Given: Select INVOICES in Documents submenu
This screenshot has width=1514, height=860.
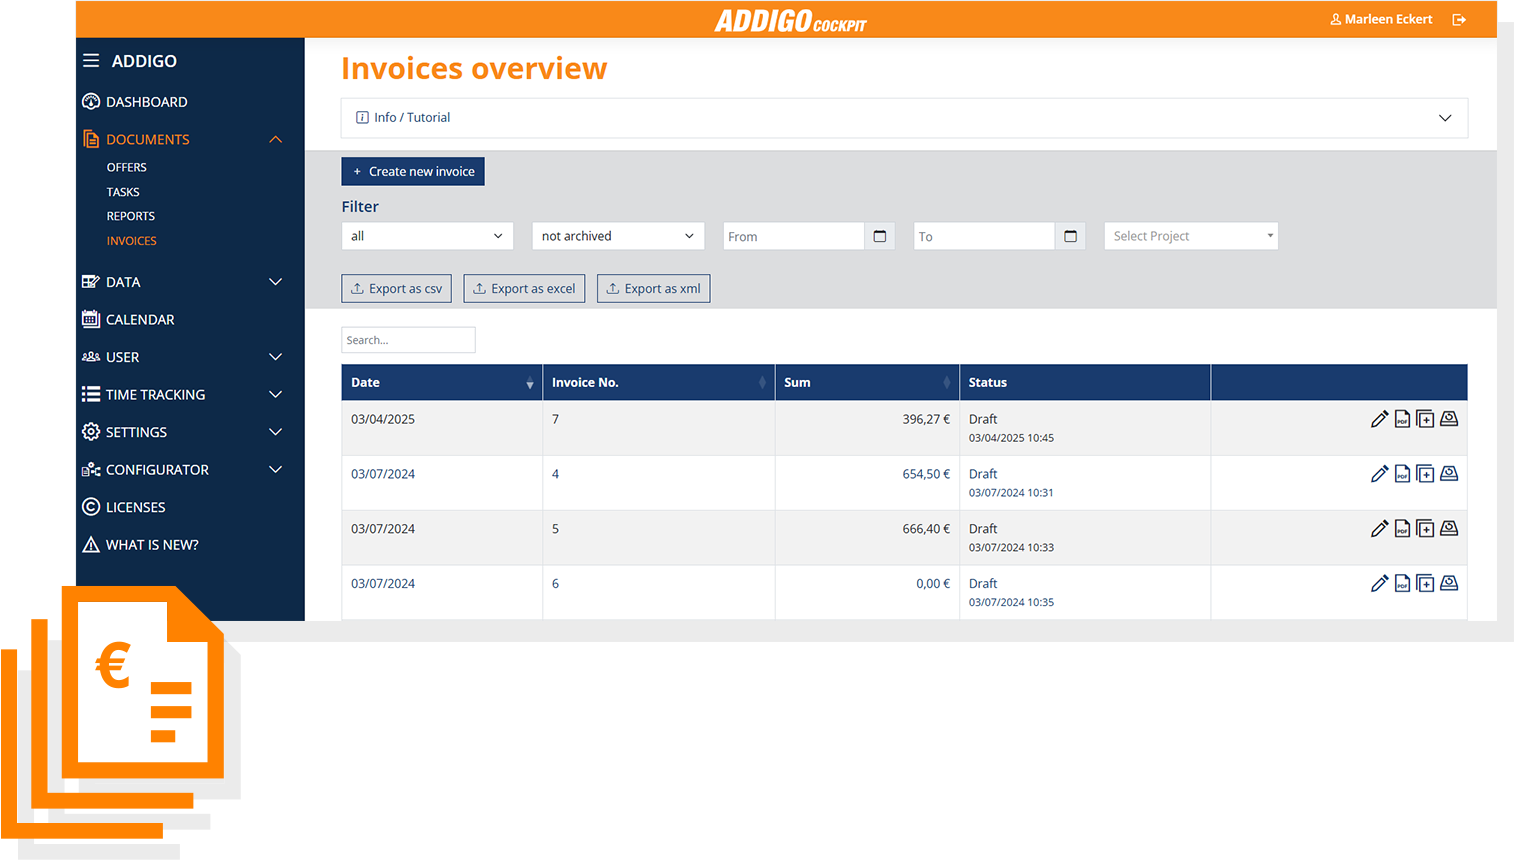Looking at the screenshot, I should 132,241.
